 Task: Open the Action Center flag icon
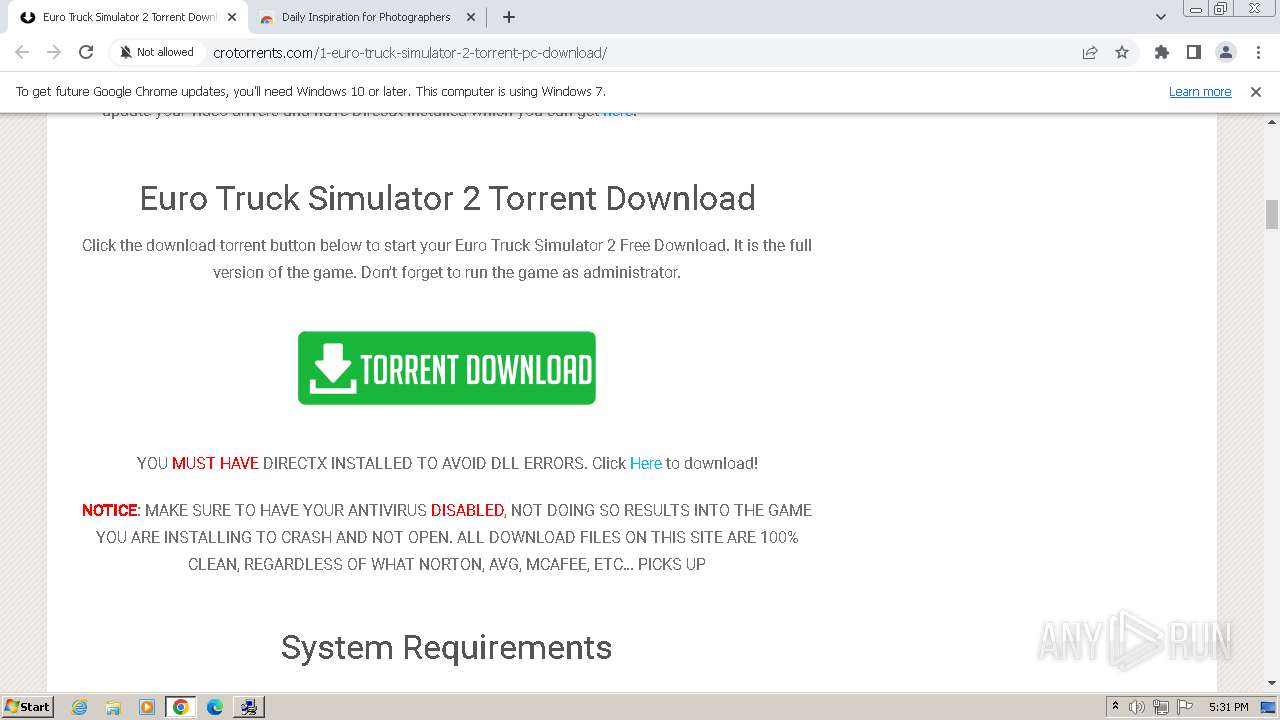coord(1184,707)
